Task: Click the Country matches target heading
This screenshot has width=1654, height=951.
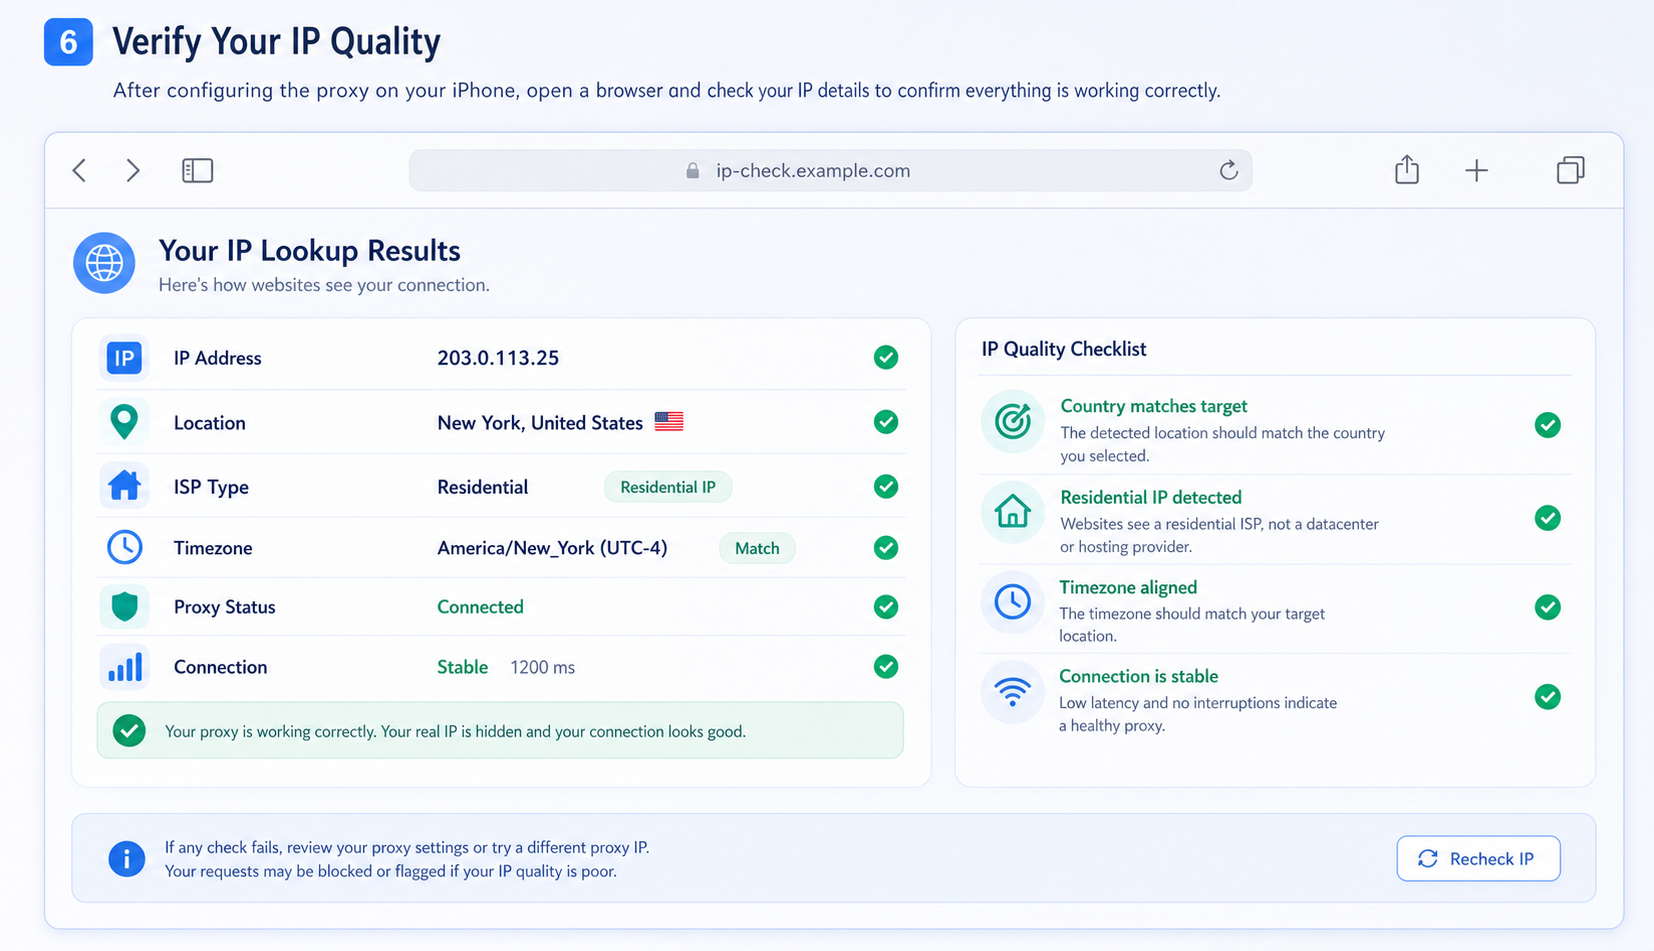Action: [x=1153, y=406]
